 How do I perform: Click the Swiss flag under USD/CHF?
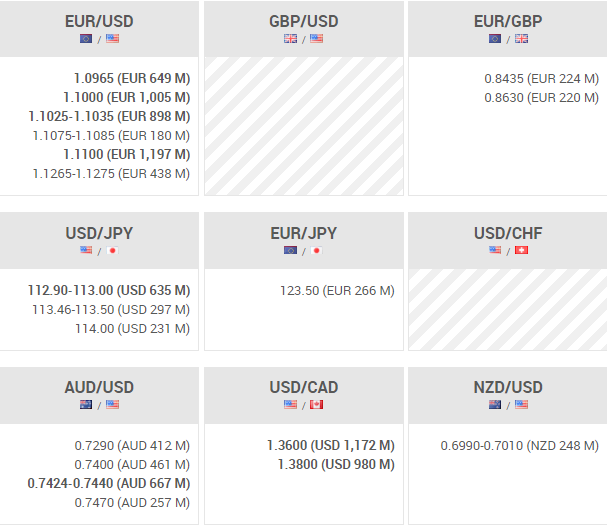(521, 251)
